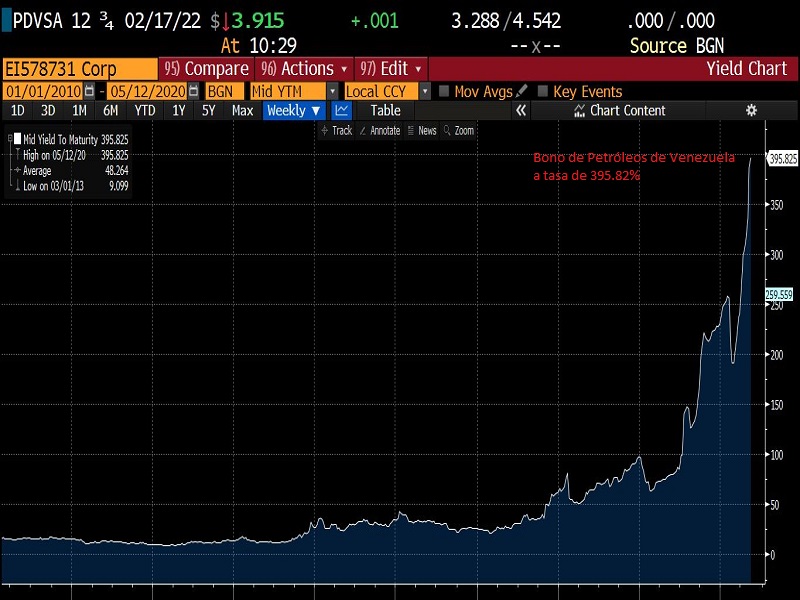
Task: Click the Compare button
Action: pos(206,68)
